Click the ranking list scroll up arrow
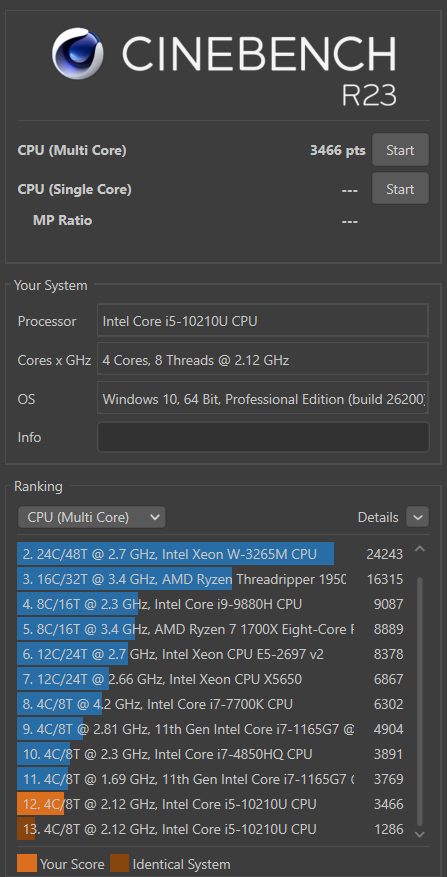This screenshot has height=877, width=447. pyautogui.click(x=420, y=550)
